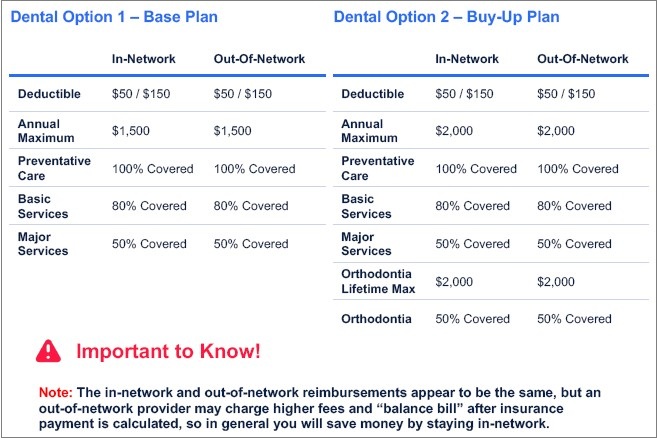Screen dimensions: 658x440
Task: Click In-Network '50% Covered' in the Orthodontia row
Action: tap(472, 319)
